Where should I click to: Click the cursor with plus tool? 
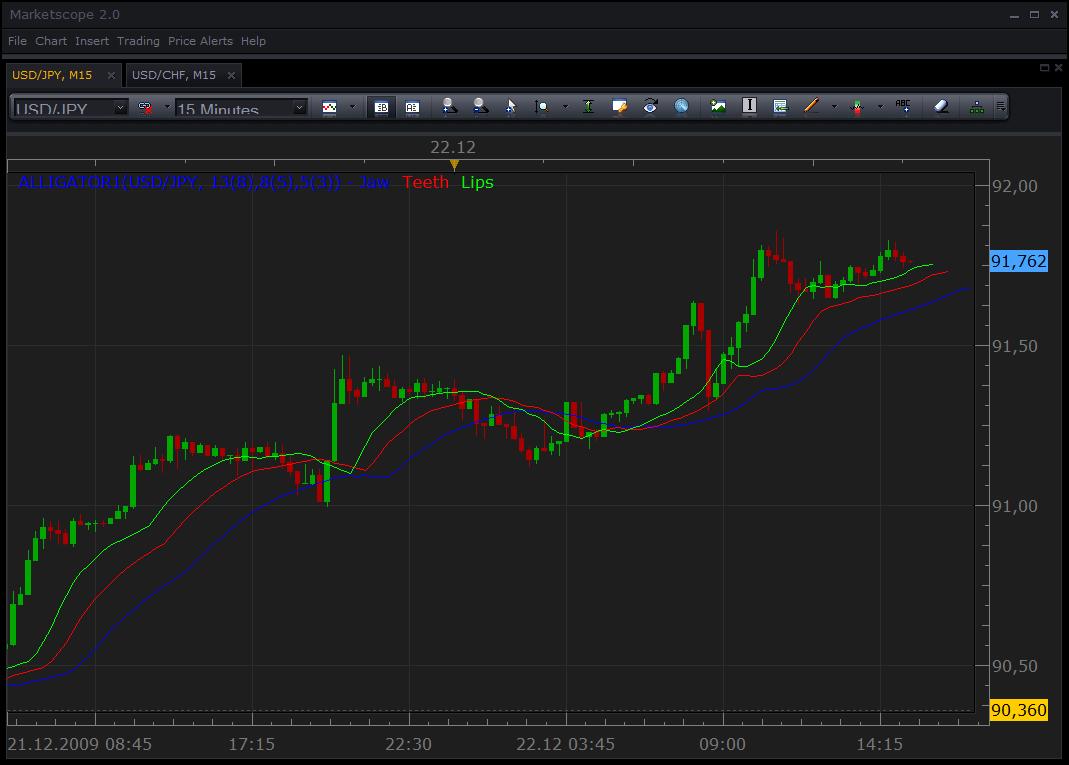point(511,106)
